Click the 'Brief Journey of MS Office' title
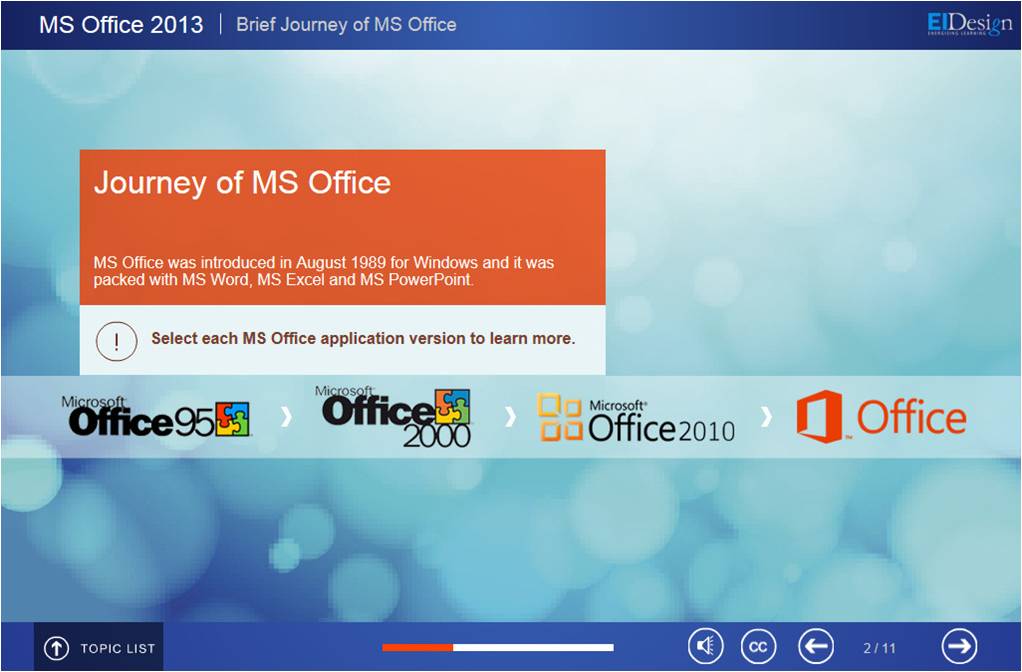The height and width of the screenshot is (672, 1022). click(346, 25)
